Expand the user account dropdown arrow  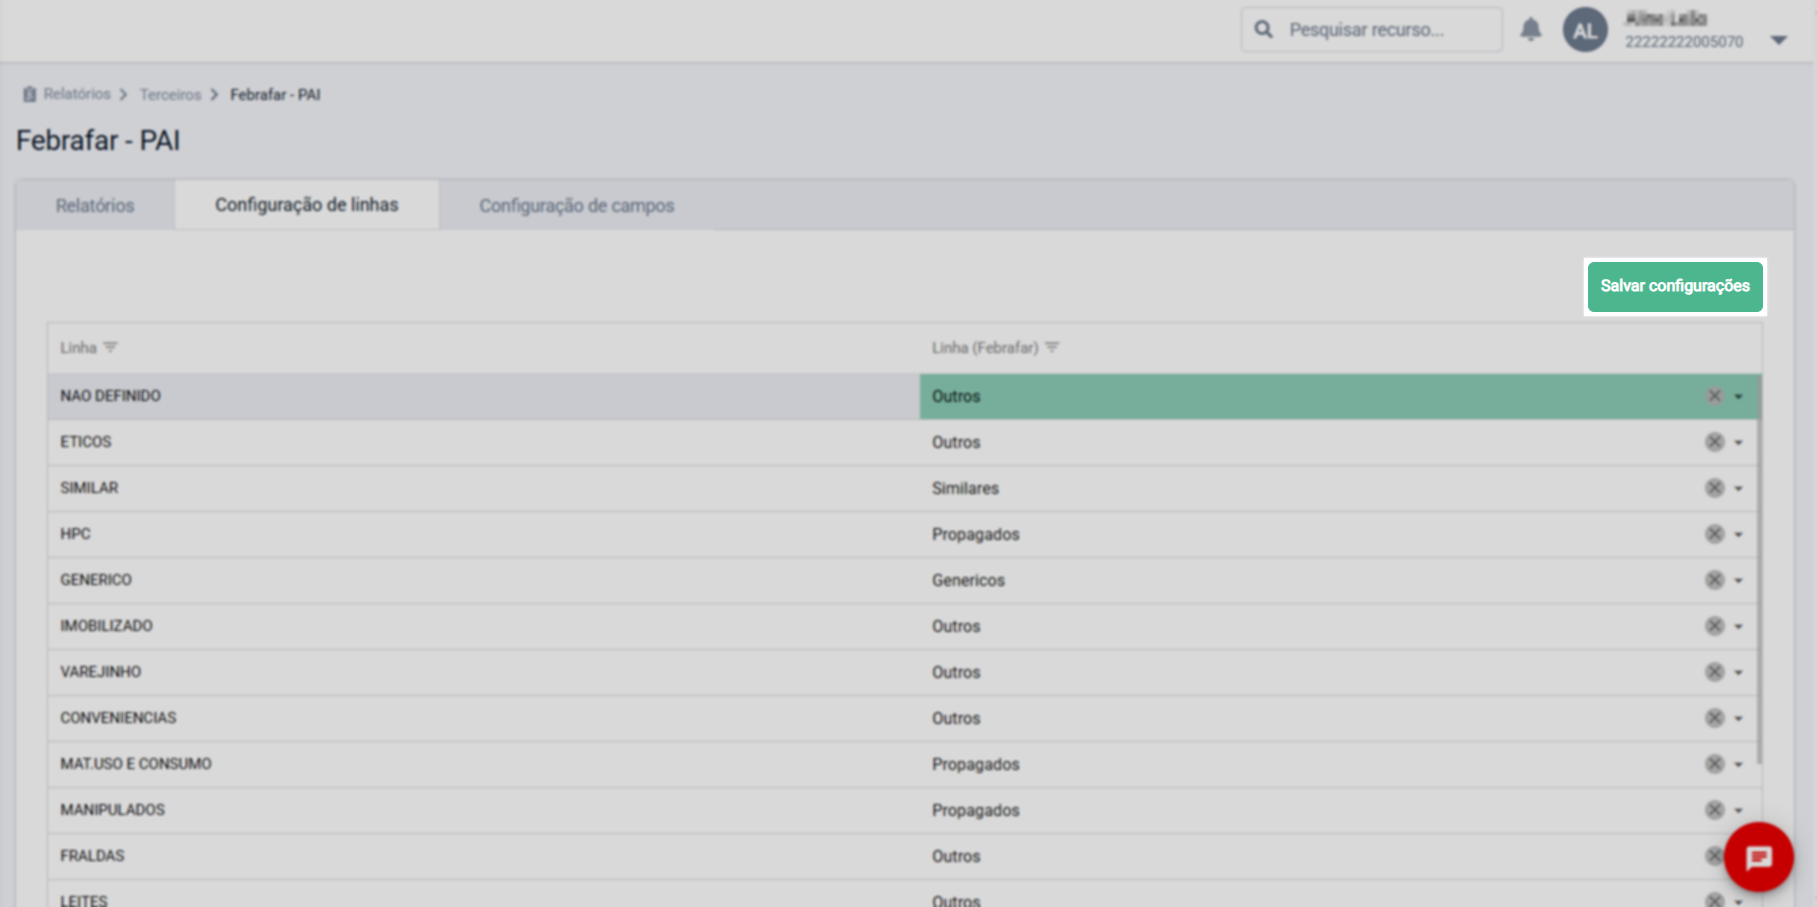tap(1778, 40)
